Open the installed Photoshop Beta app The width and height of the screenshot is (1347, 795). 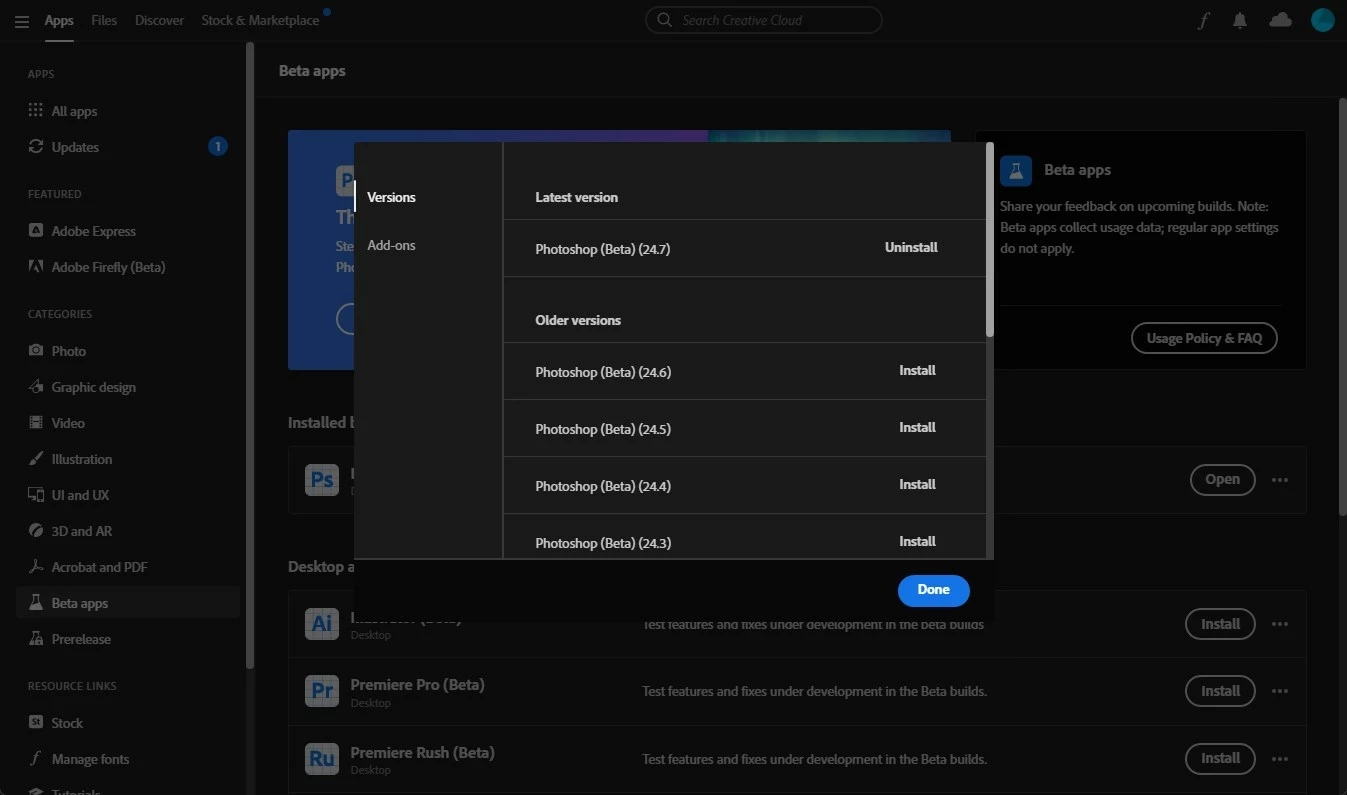(x=1222, y=480)
